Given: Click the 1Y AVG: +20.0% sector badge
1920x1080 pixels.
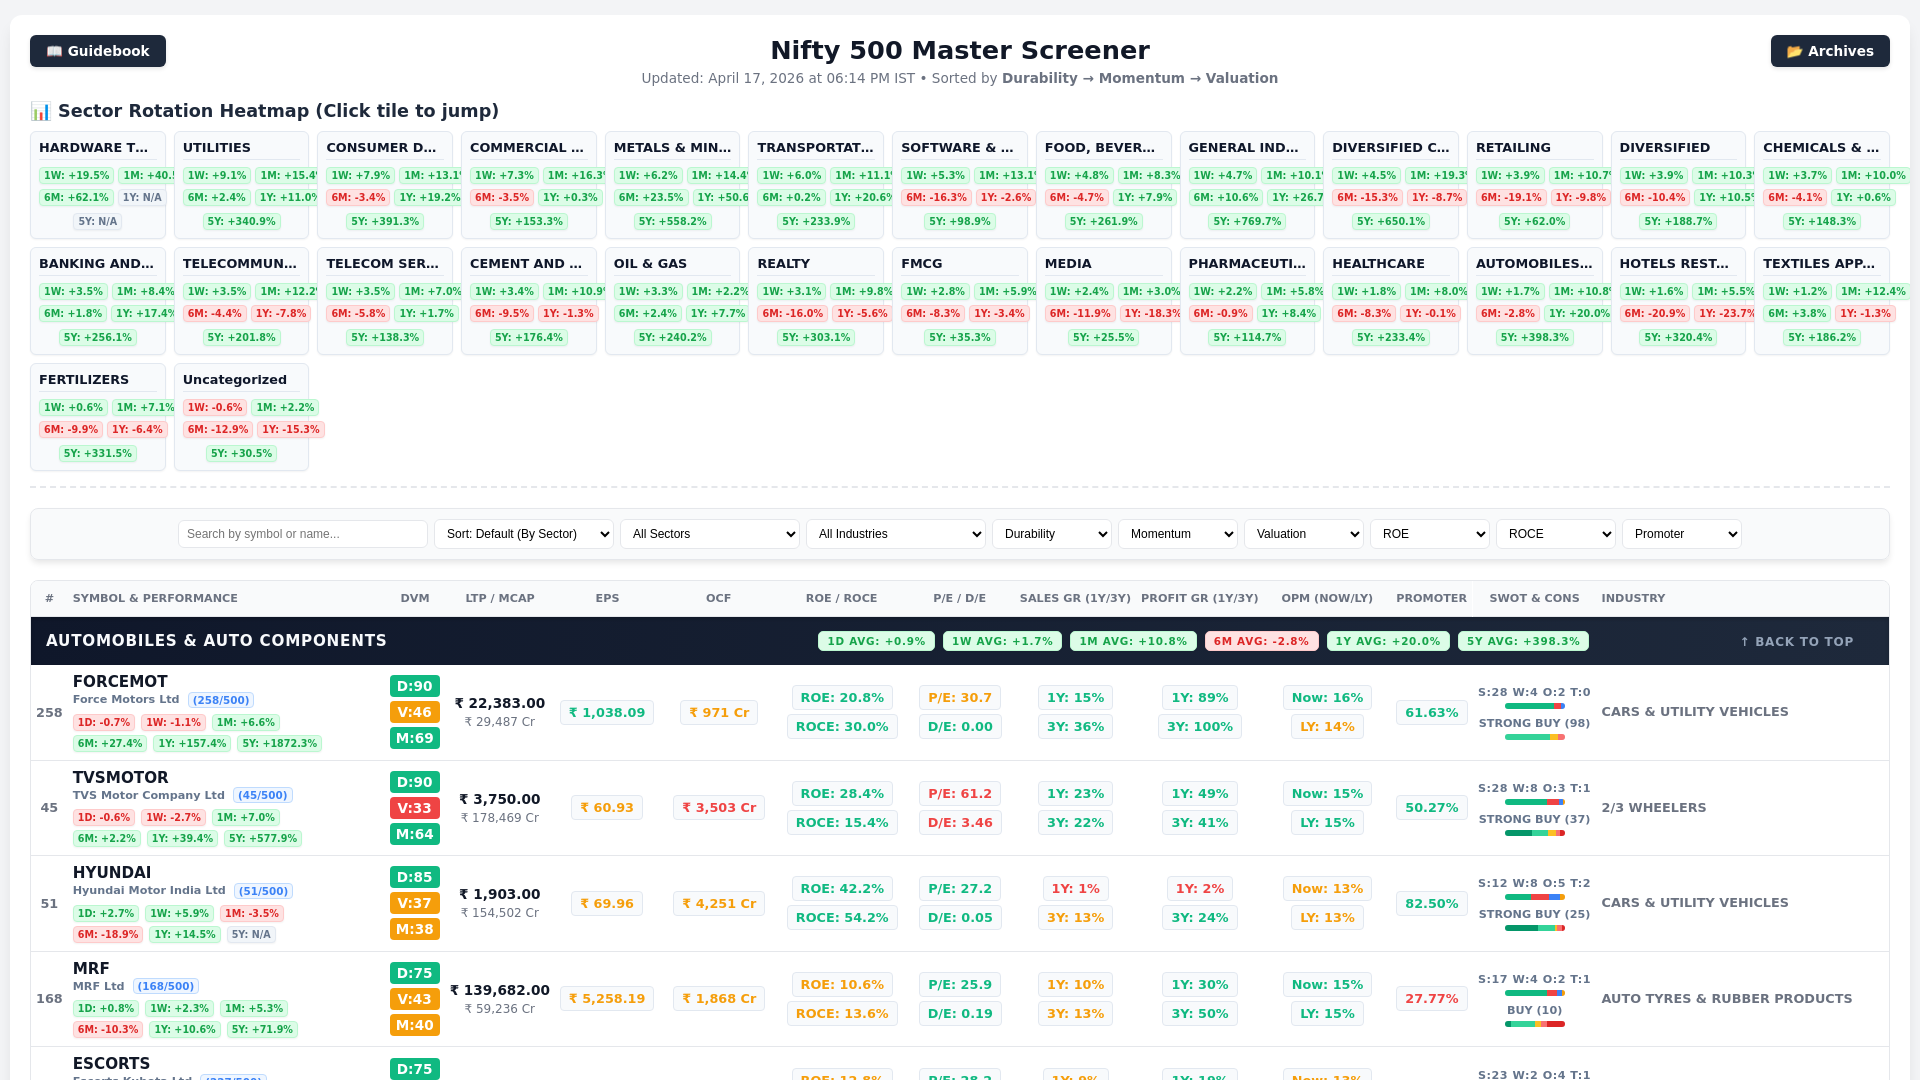Looking at the screenshot, I should pos(1388,642).
